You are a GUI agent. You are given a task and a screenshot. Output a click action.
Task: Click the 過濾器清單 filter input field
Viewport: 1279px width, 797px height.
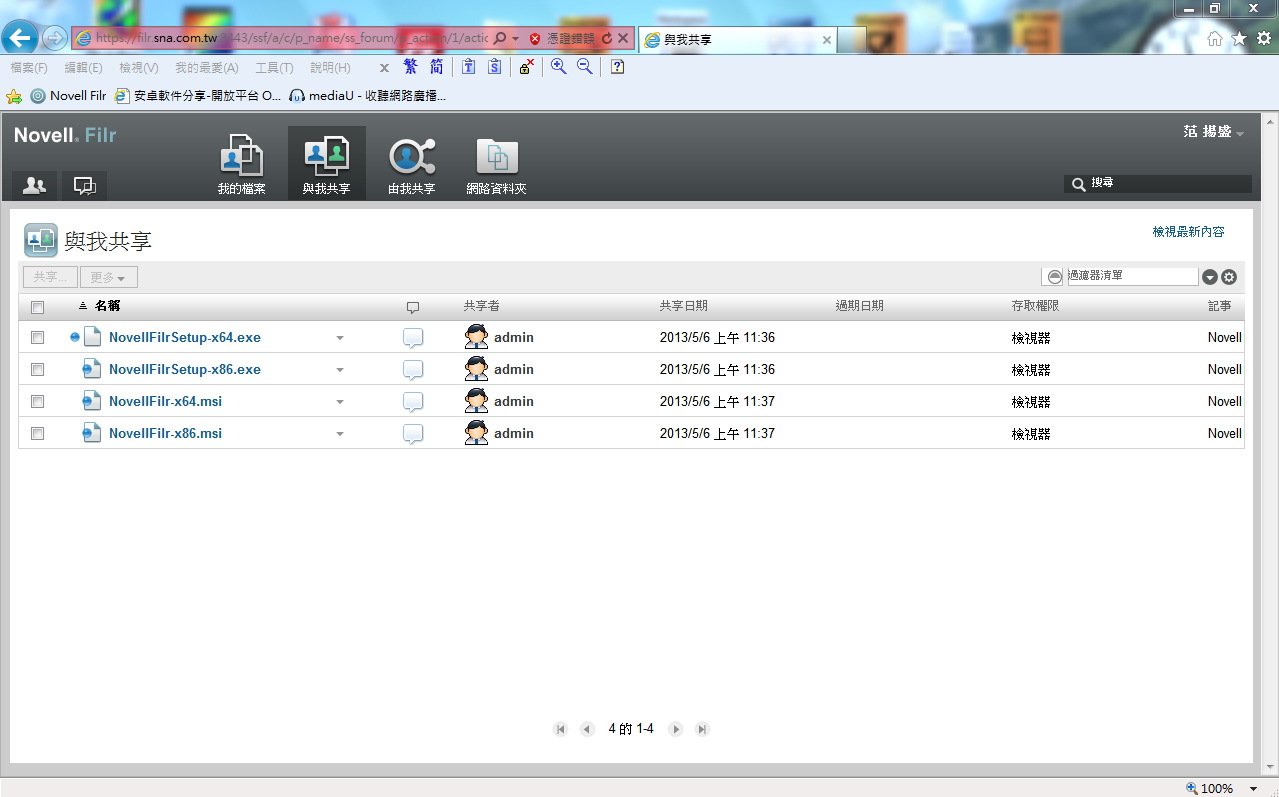tap(1132, 276)
